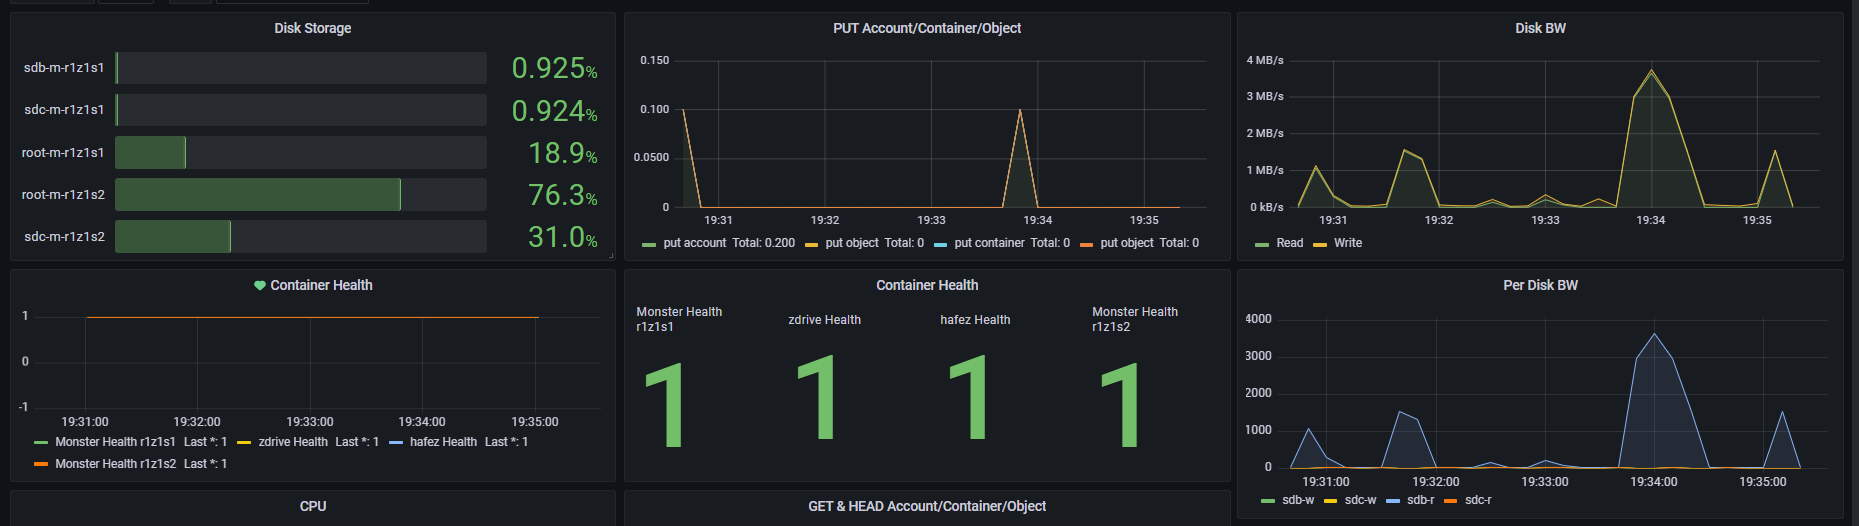The width and height of the screenshot is (1859, 526).
Task: Open the PUT Account/Container/Object panel menu
Action: pyautogui.click(x=927, y=28)
